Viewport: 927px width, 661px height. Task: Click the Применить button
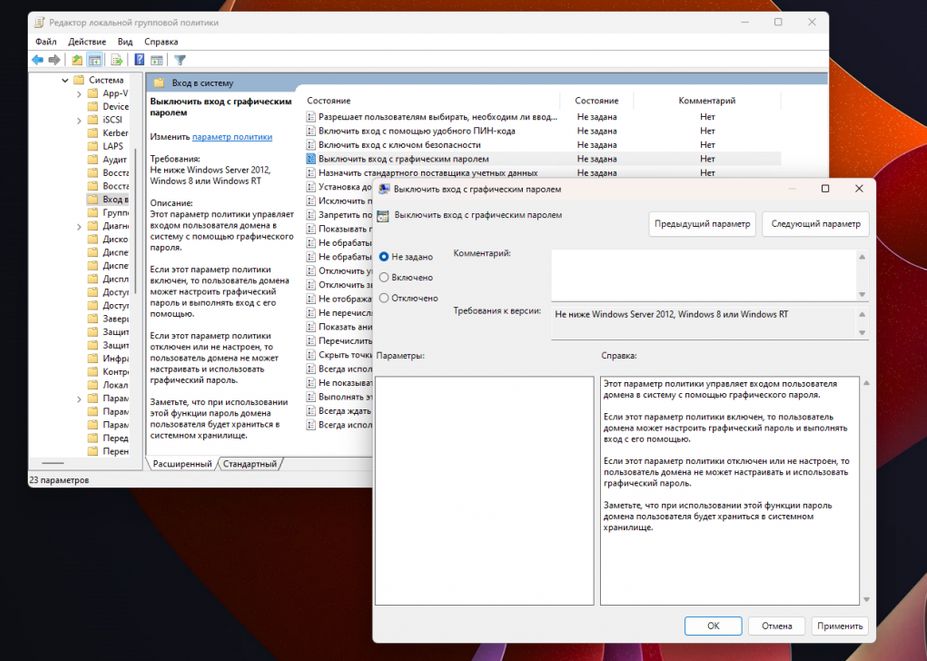click(840, 626)
